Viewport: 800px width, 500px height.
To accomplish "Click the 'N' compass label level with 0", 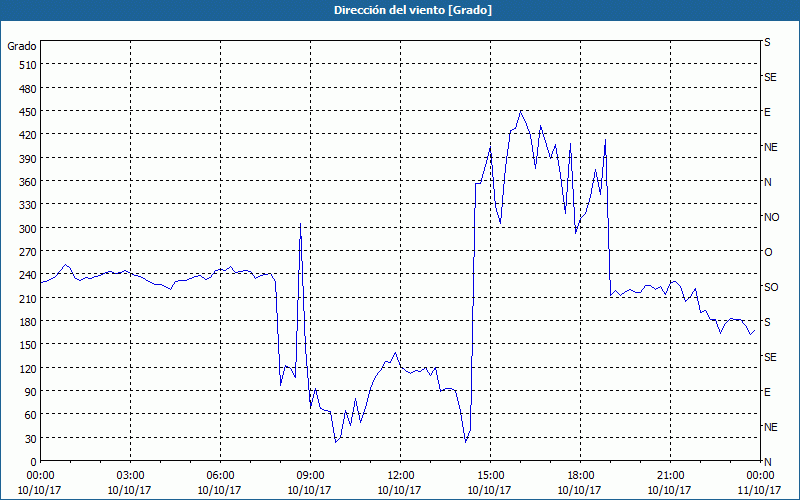I will [767, 462].
